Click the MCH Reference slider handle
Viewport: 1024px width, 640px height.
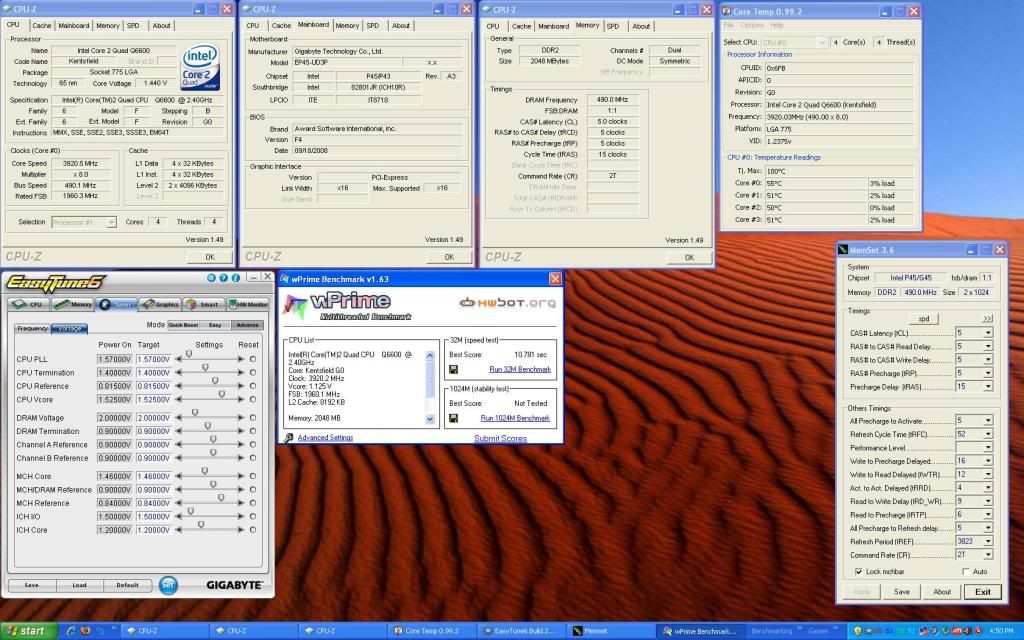pos(221,498)
